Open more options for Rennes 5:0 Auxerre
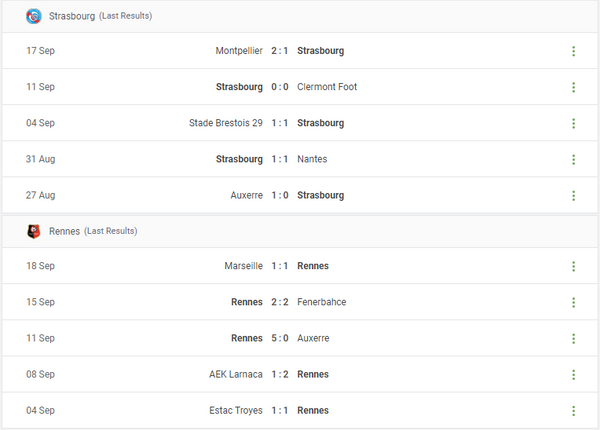This screenshot has width=600, height=430. (x=573, y=338)
